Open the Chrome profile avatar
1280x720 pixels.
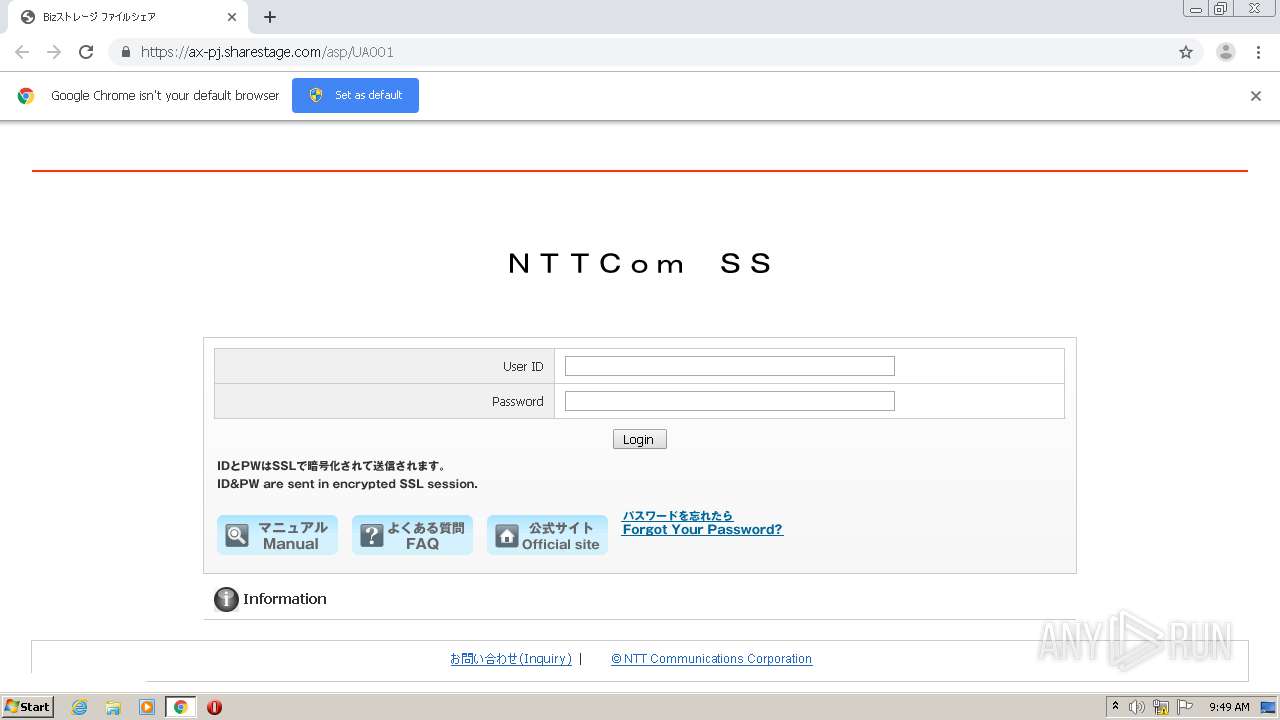[1226, 52]
